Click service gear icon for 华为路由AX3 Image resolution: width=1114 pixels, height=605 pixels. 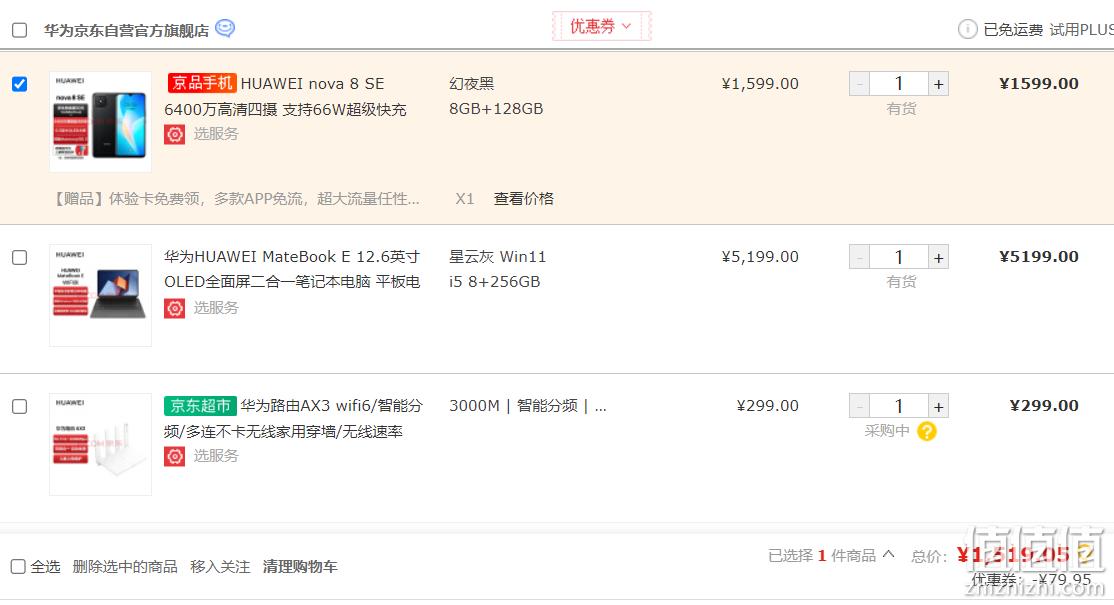click(x=175, y=457)
